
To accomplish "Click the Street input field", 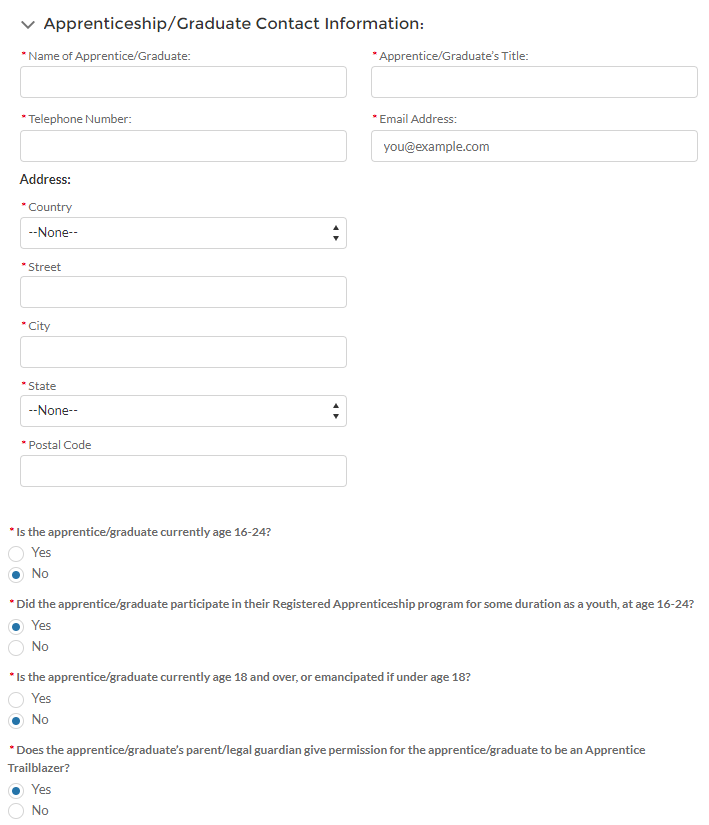I will pyautogui.click(x=183, y=292).
